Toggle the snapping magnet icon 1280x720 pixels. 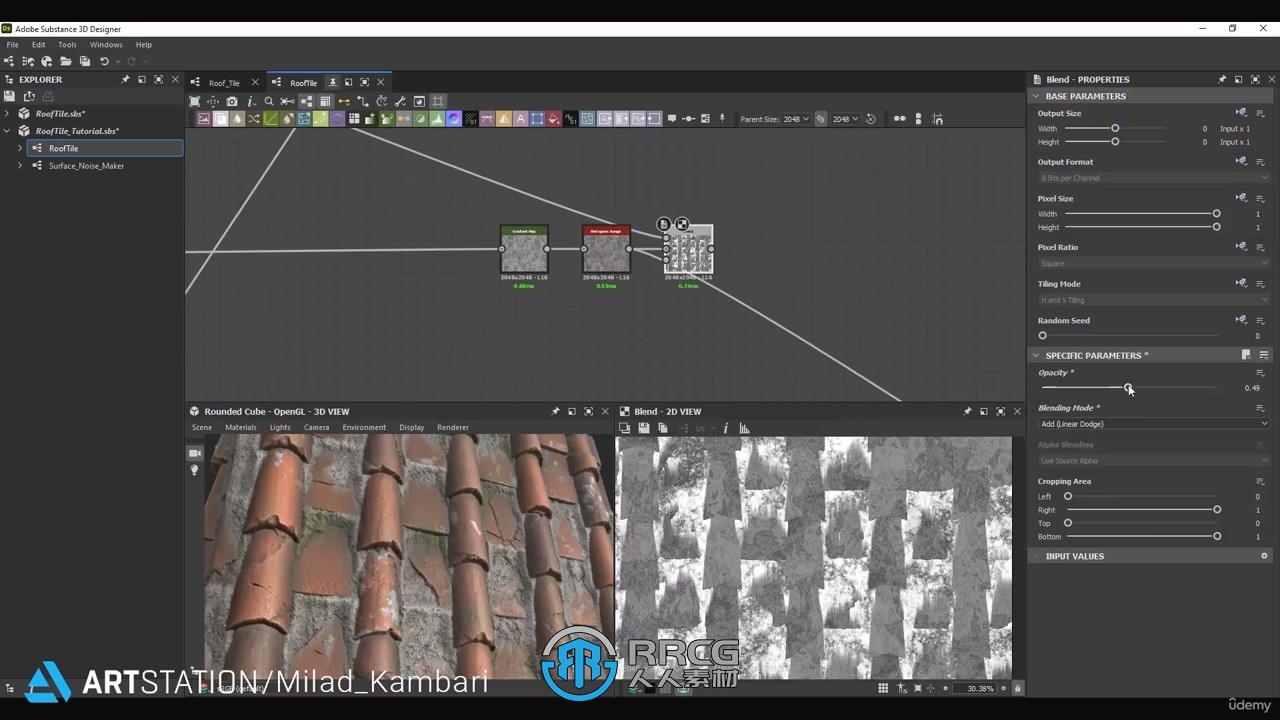pyautogui.click(x=937, y=118)
